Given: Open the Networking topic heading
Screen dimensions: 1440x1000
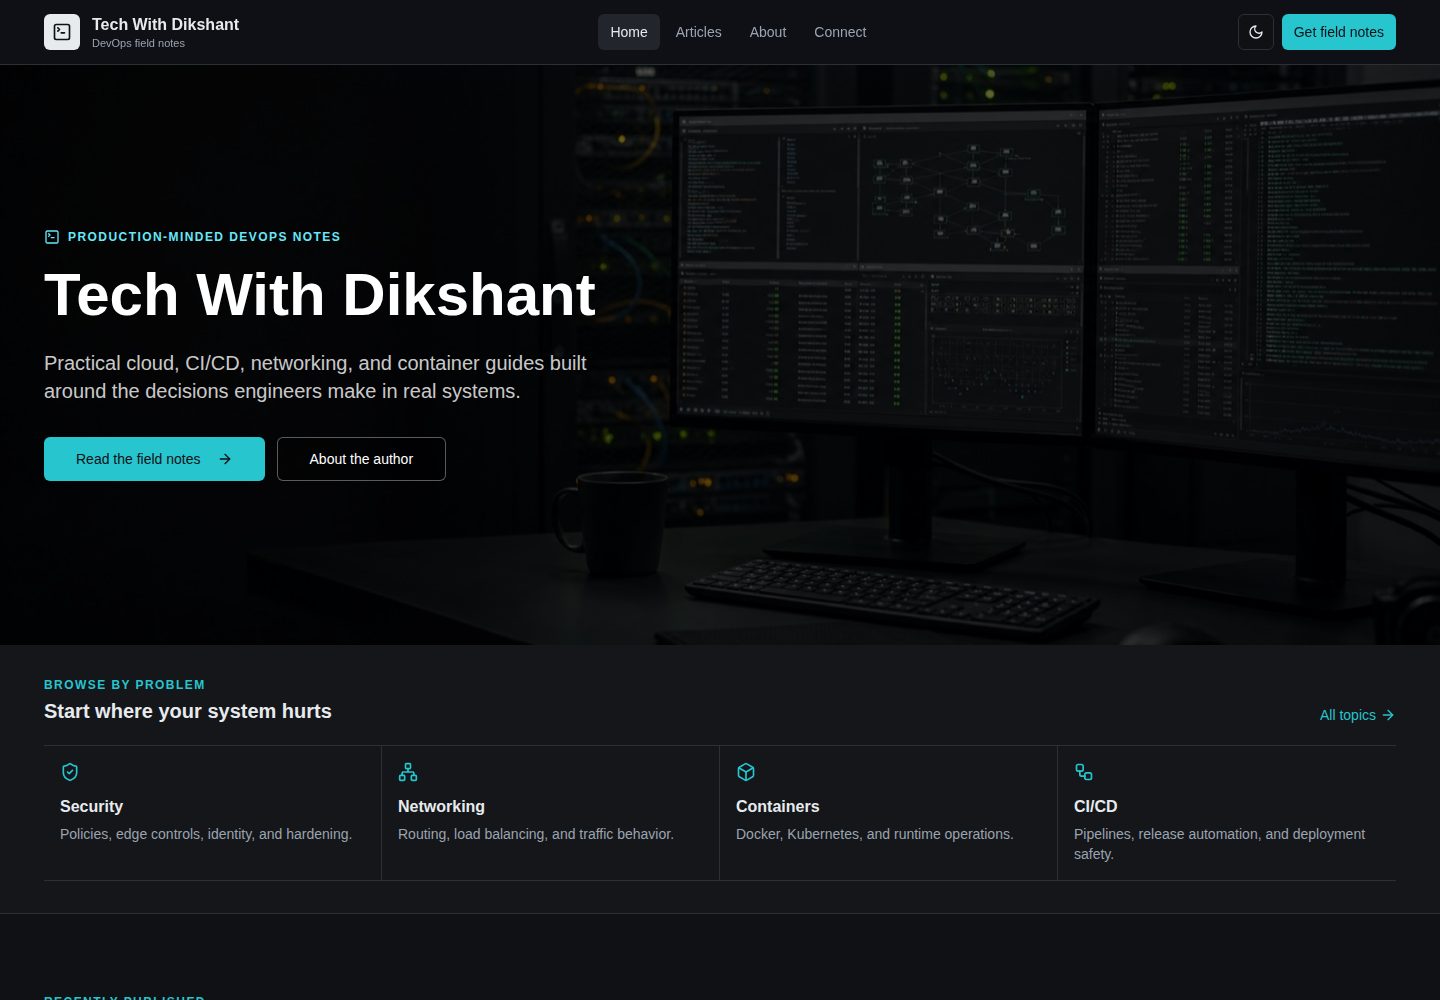Looking at the screenshot, I should pyautogui.click(x=441, y=806).
